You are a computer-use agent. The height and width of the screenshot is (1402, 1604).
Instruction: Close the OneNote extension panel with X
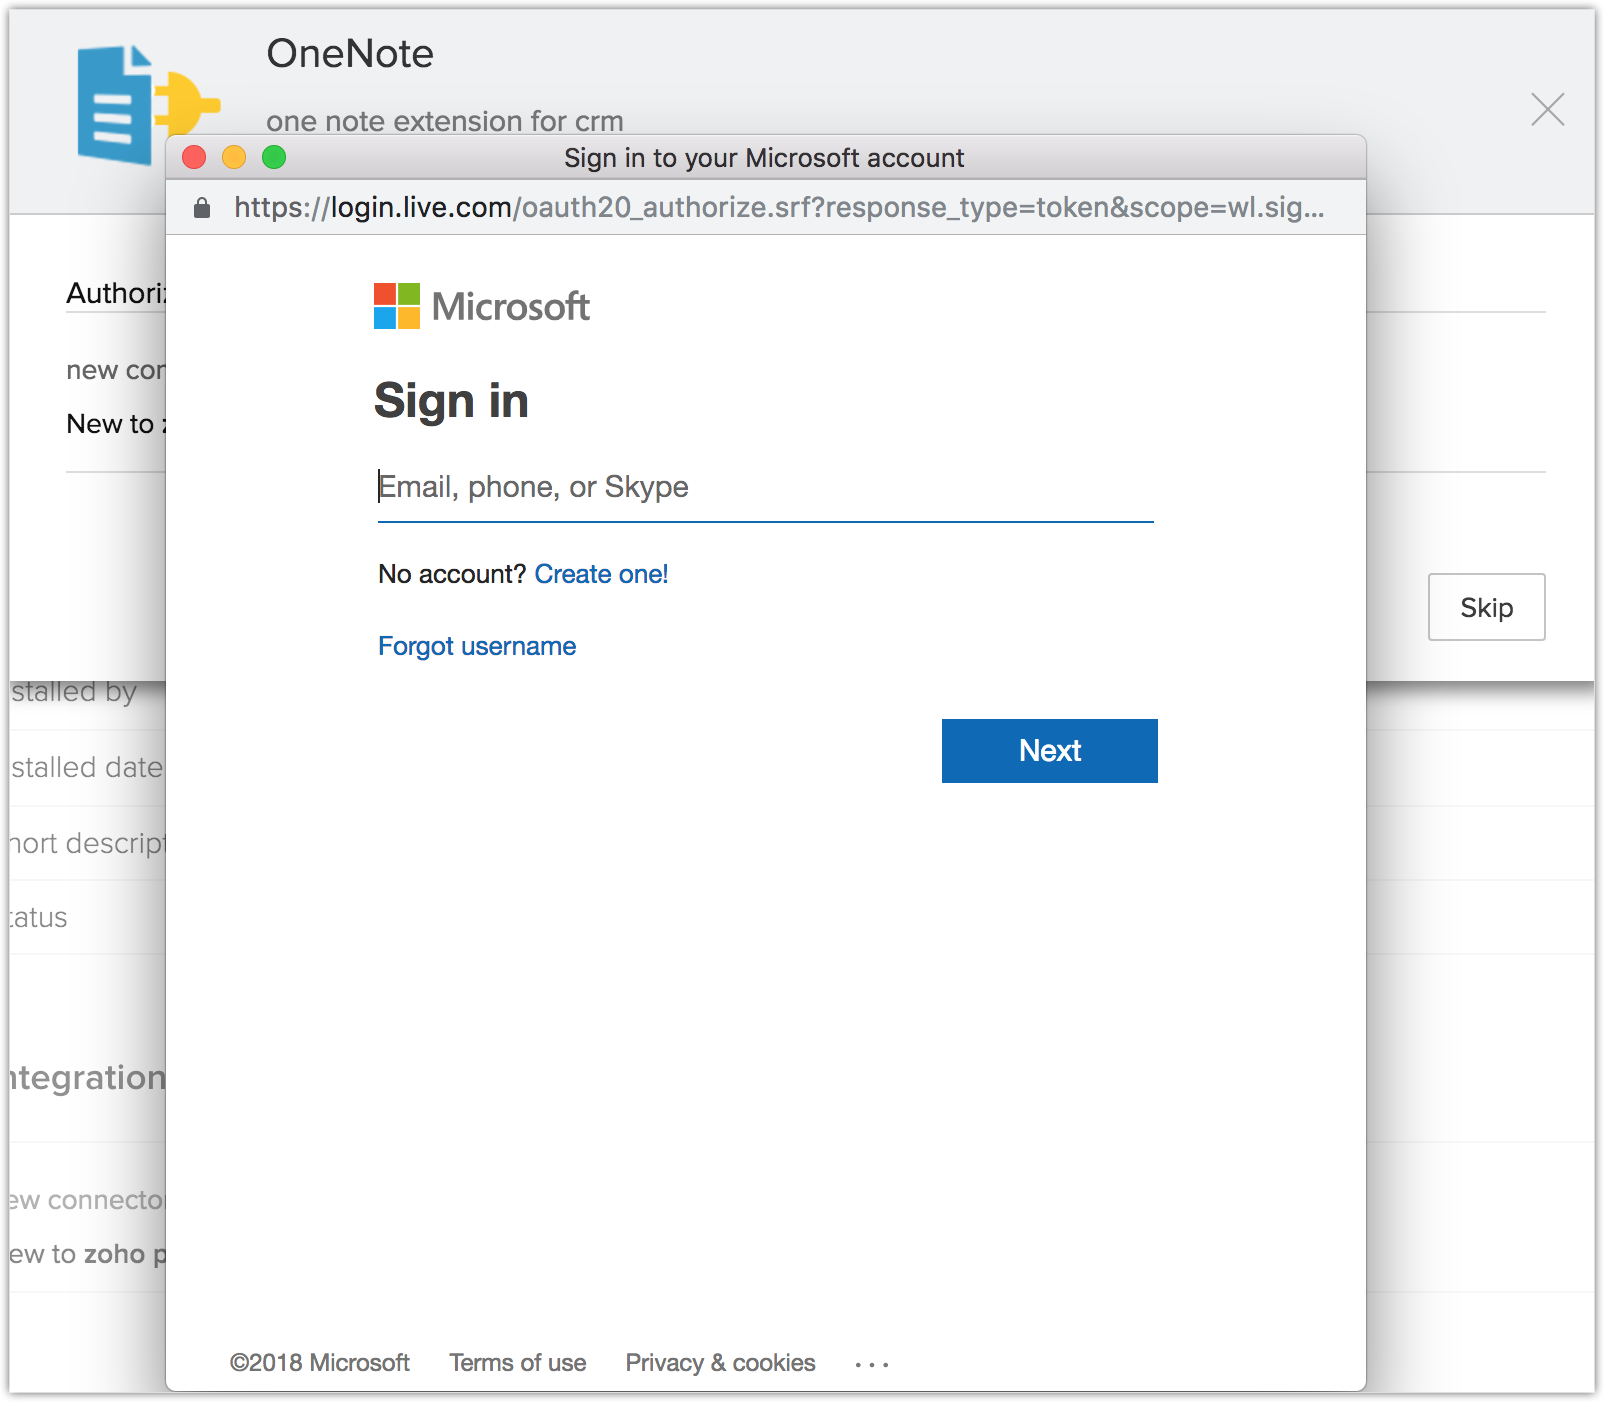[1547, 109]
